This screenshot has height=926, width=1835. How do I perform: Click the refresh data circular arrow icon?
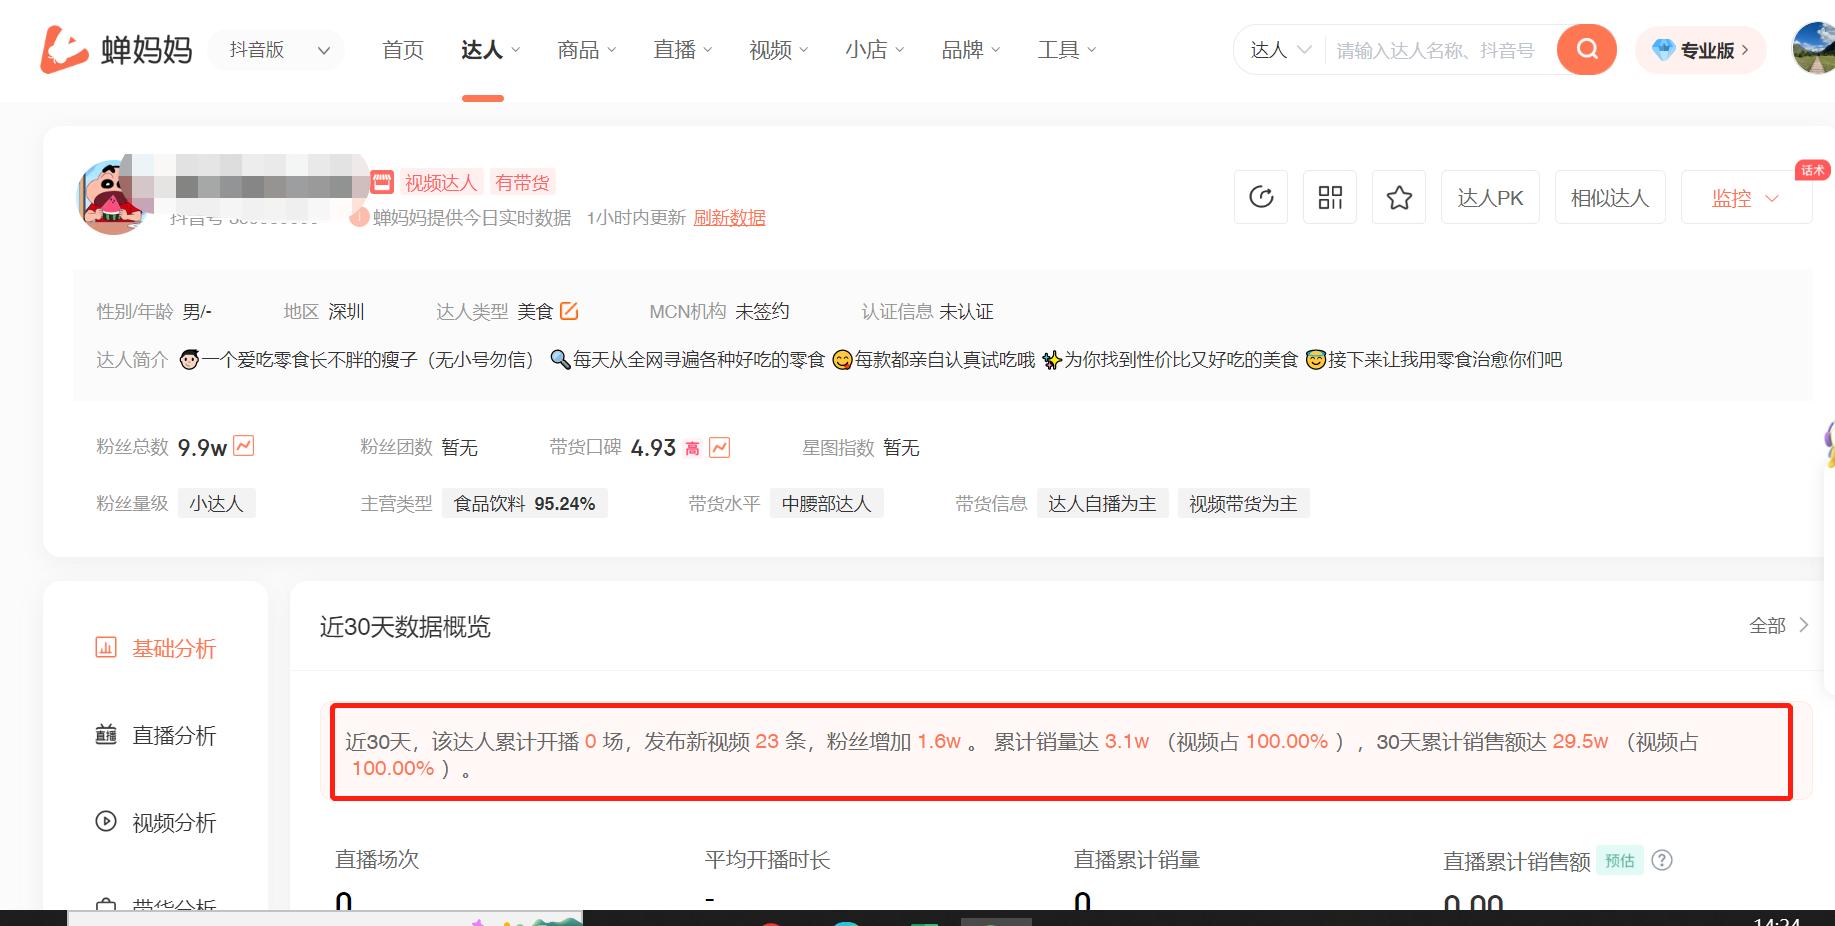click(x=1261, y=197)
